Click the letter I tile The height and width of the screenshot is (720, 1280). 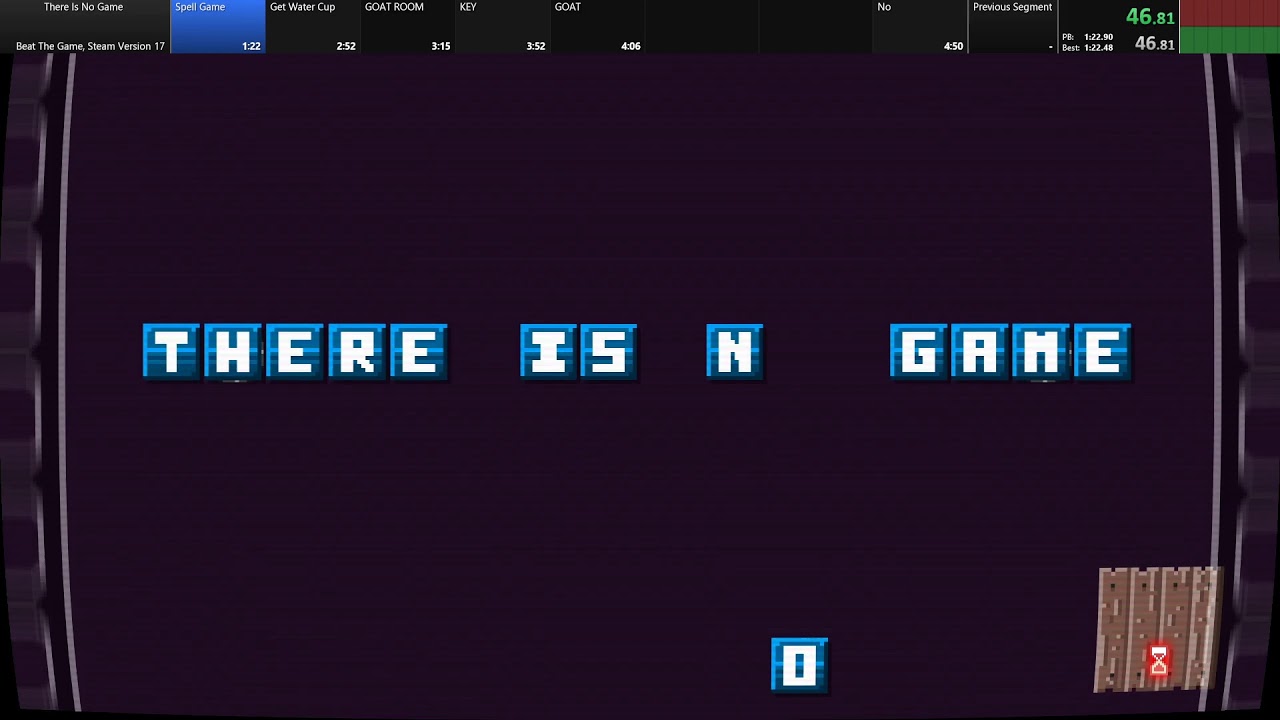(549, 352)
